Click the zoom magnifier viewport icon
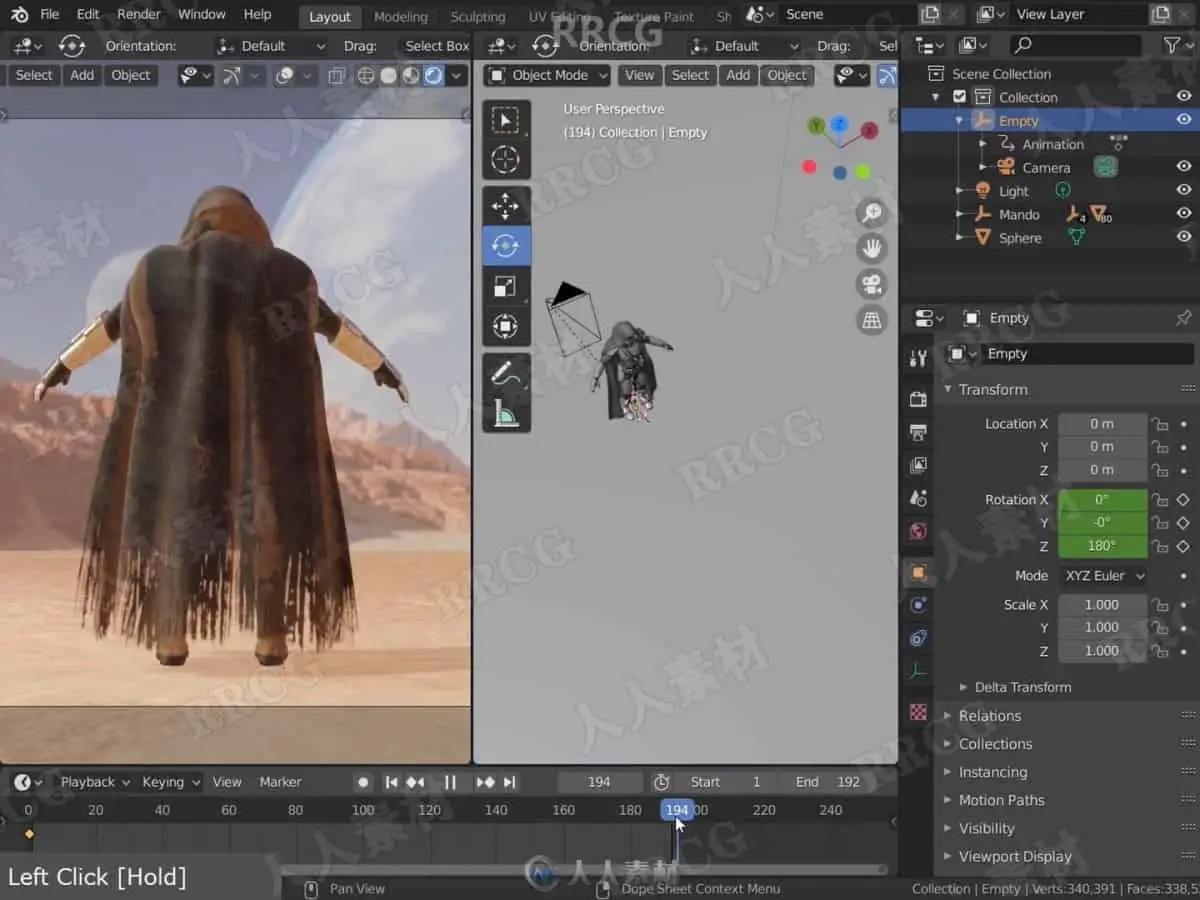 coord(872,212)
